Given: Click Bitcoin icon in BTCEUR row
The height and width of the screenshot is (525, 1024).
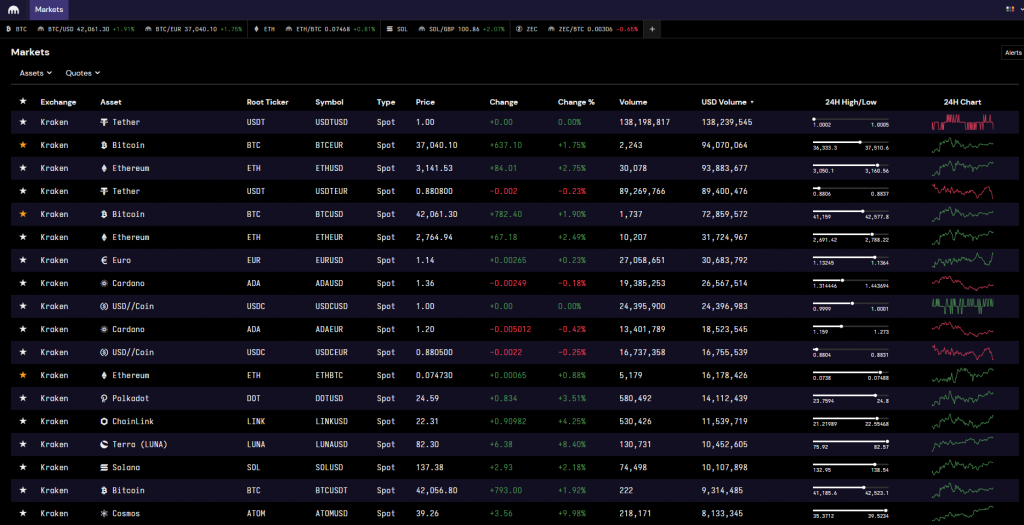Looking at the screenshot, I should click(104, 145).
